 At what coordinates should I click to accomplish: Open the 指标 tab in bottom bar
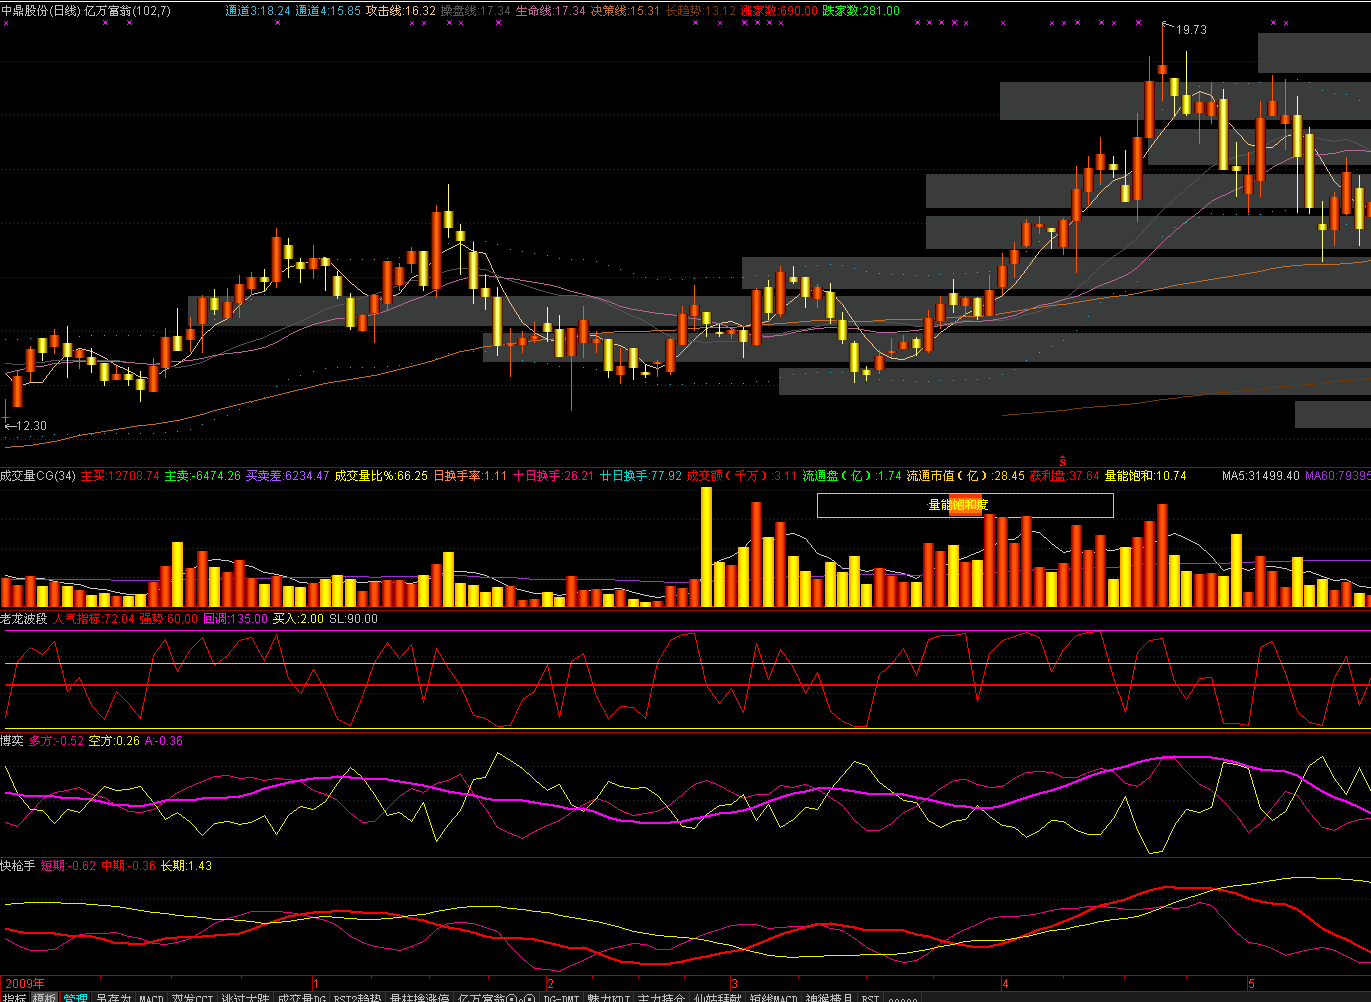pos(14,997)
